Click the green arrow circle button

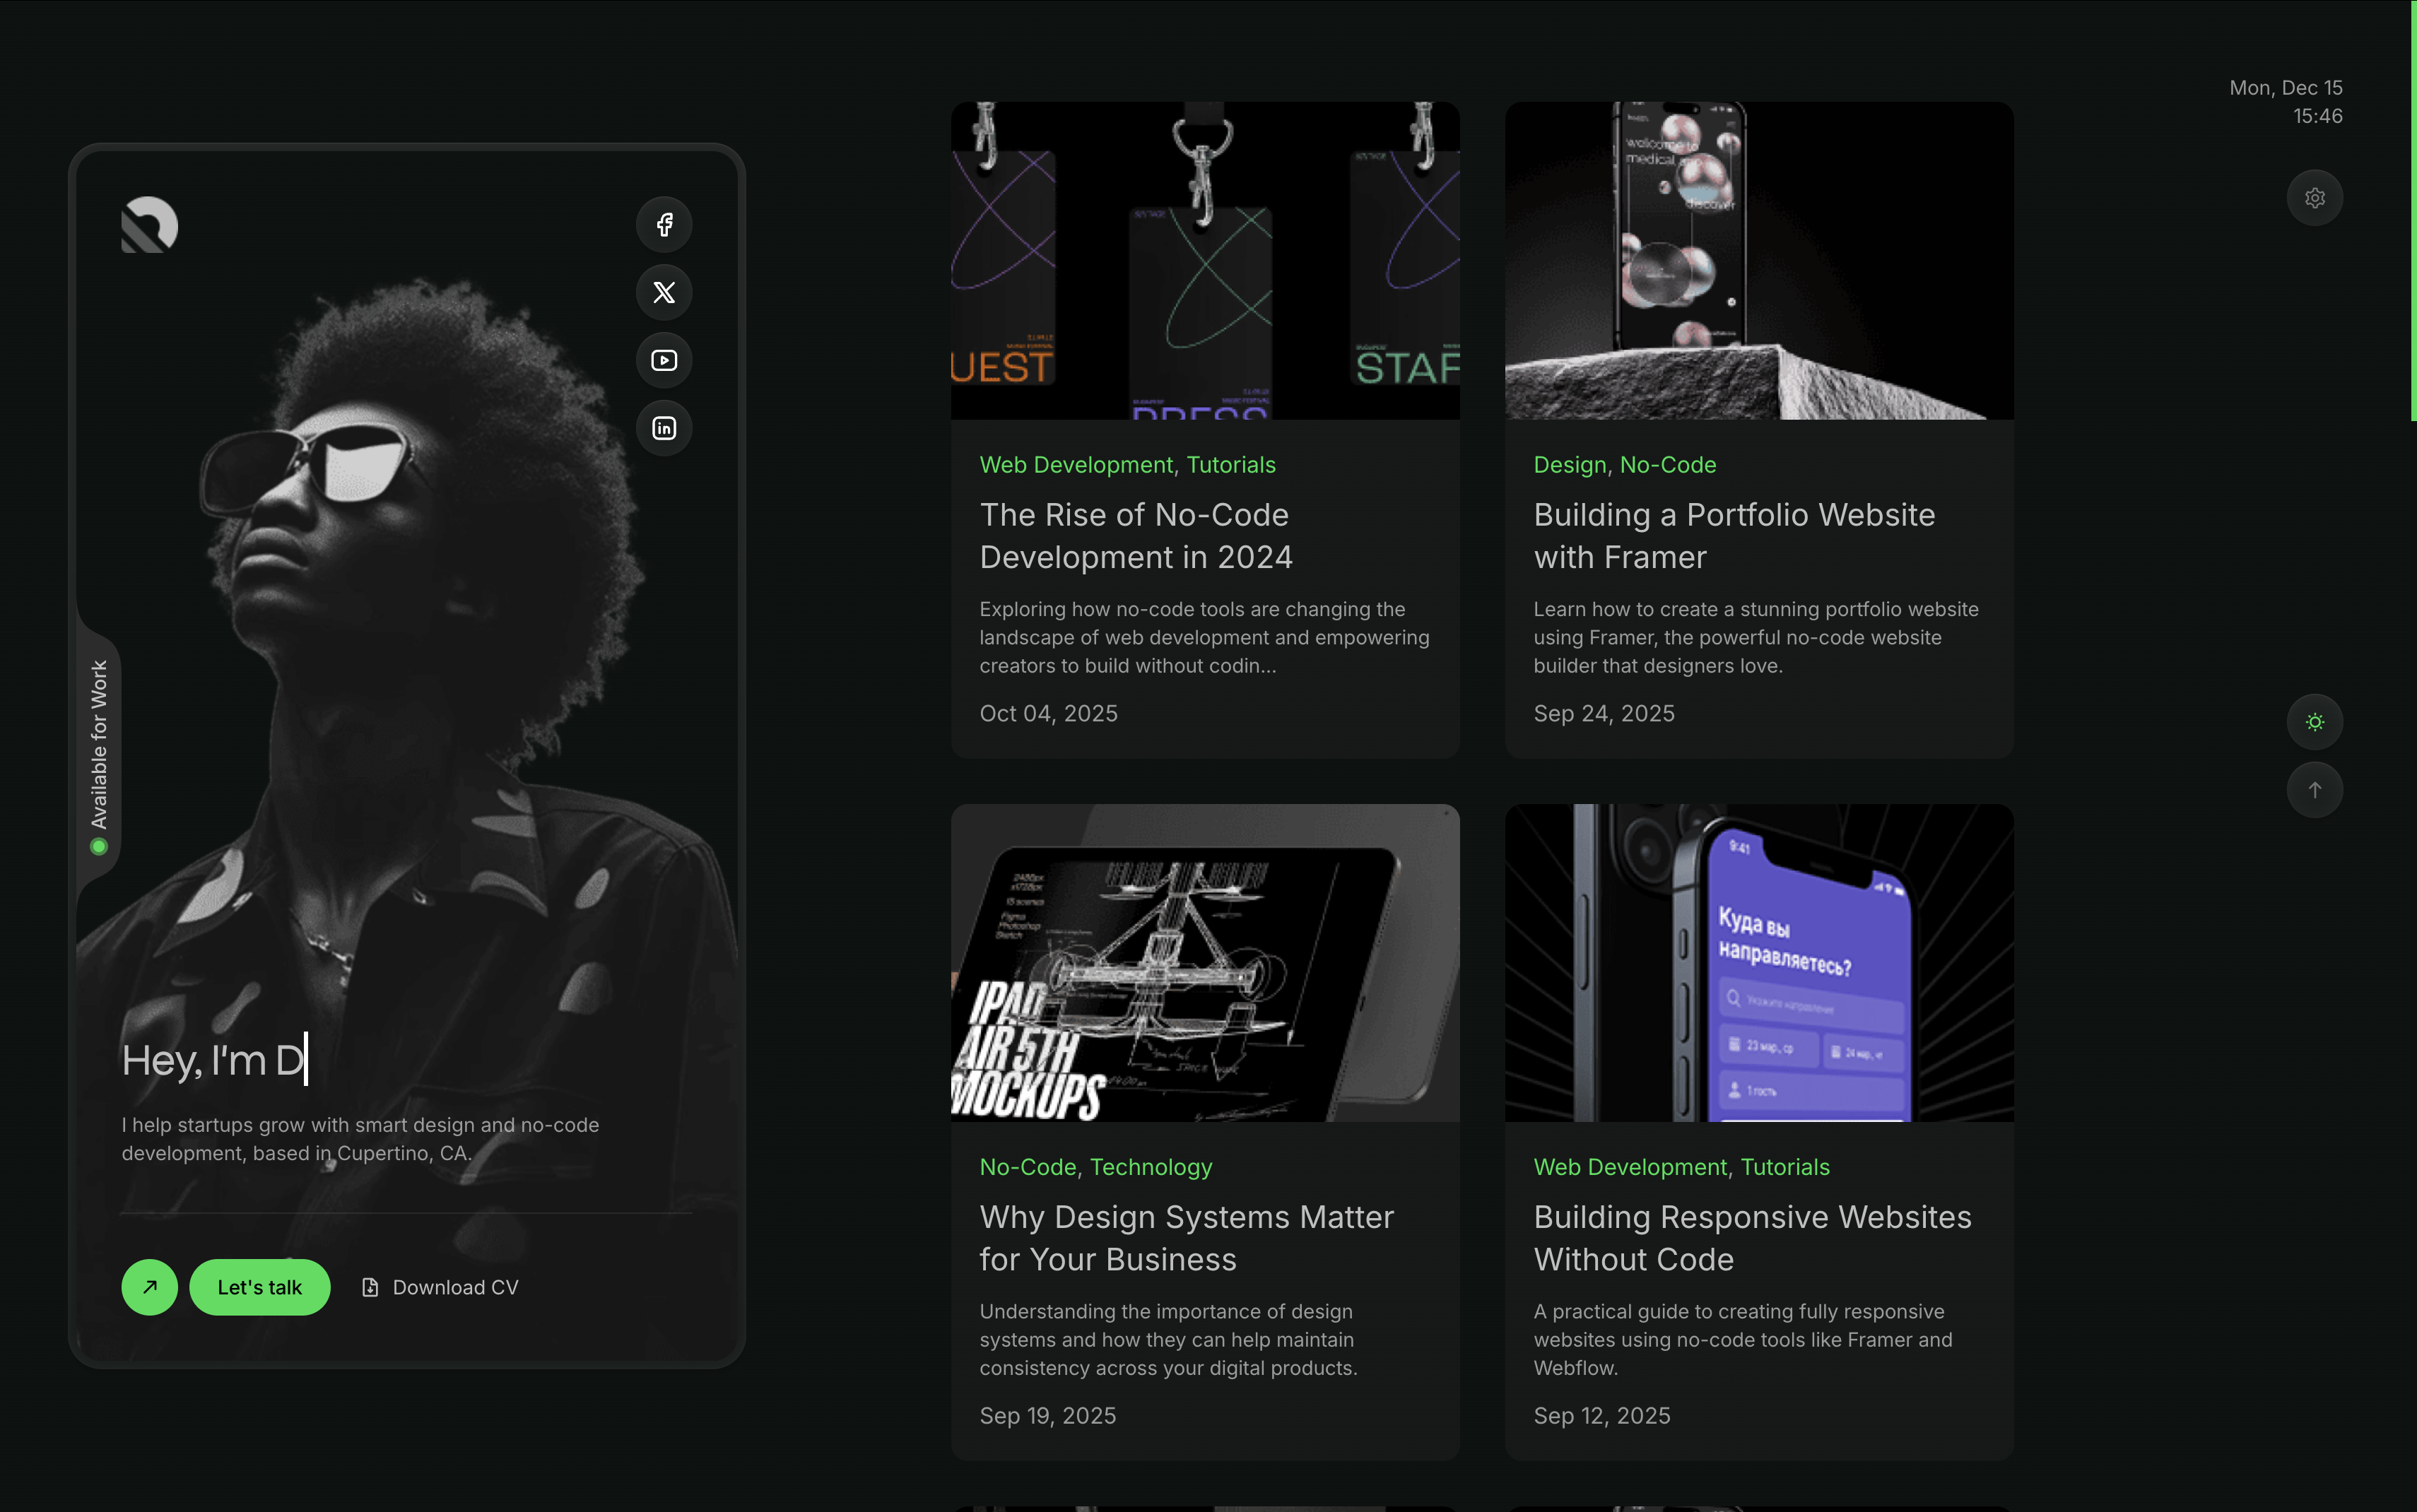click(x=150, y=1287)
